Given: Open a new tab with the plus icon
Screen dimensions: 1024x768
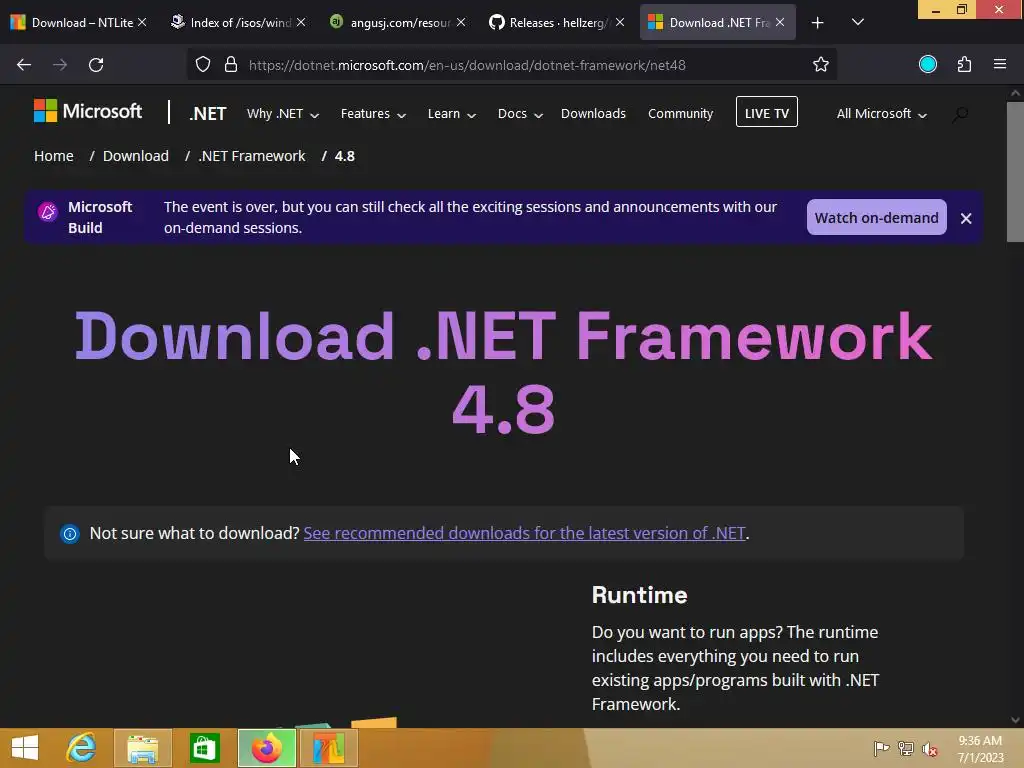Looking at the screenshot, I should pyautogui.click(x=818, y=23).
